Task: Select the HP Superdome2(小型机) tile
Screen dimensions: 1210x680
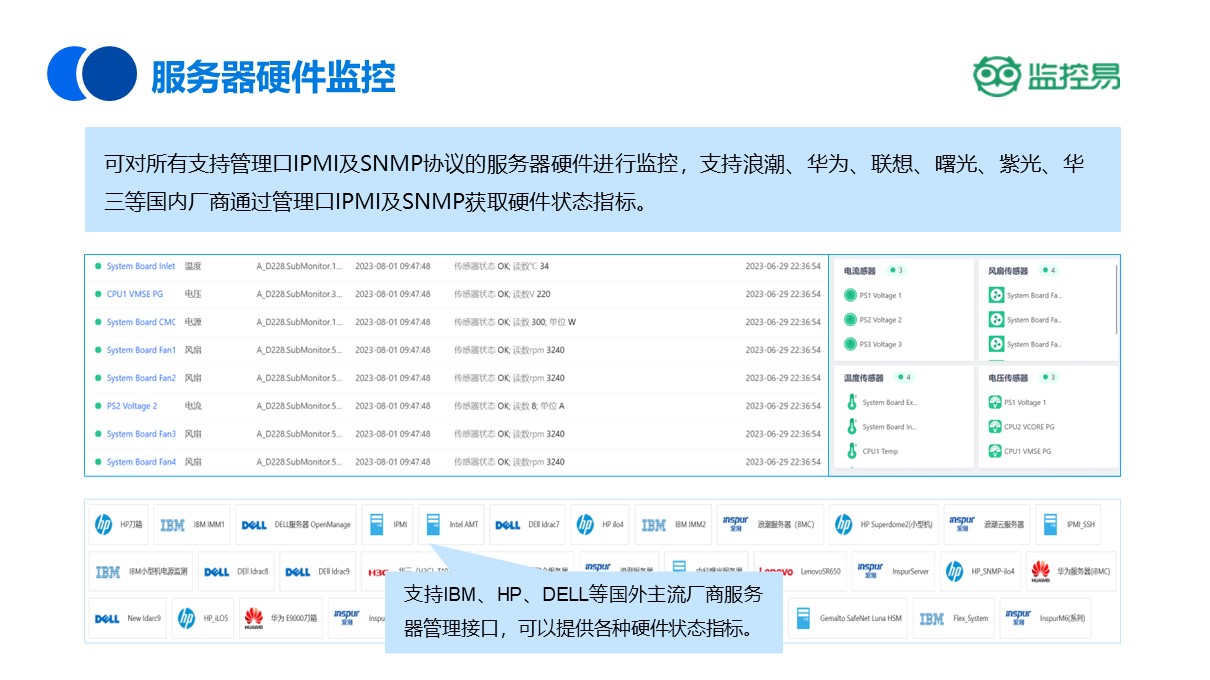Action: [x=884, y=525]
